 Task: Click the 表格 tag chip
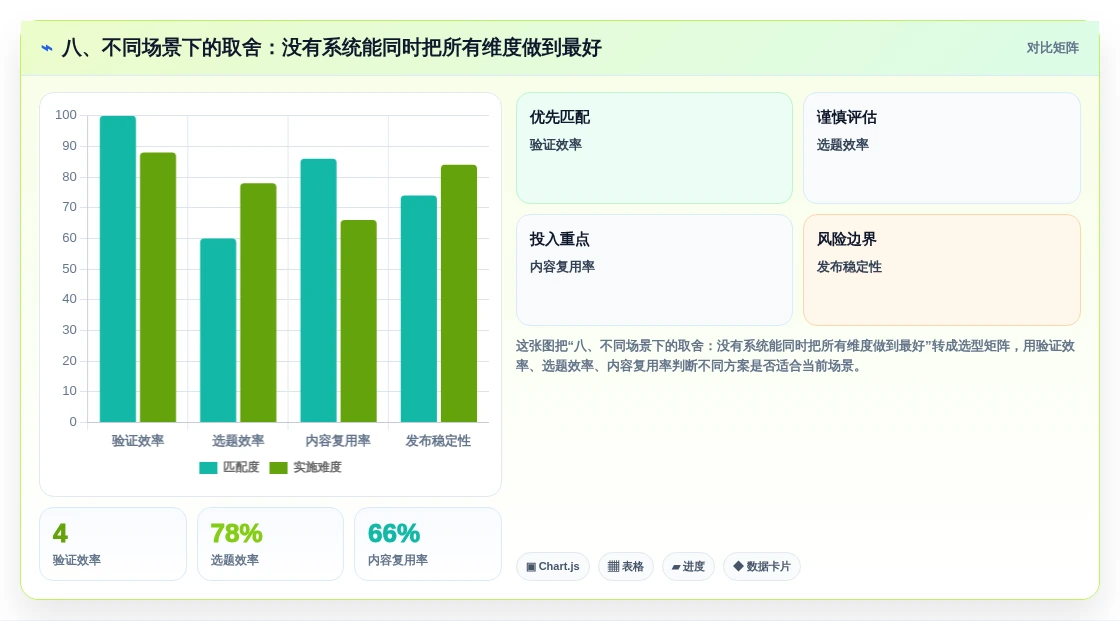tap(626, 567)
